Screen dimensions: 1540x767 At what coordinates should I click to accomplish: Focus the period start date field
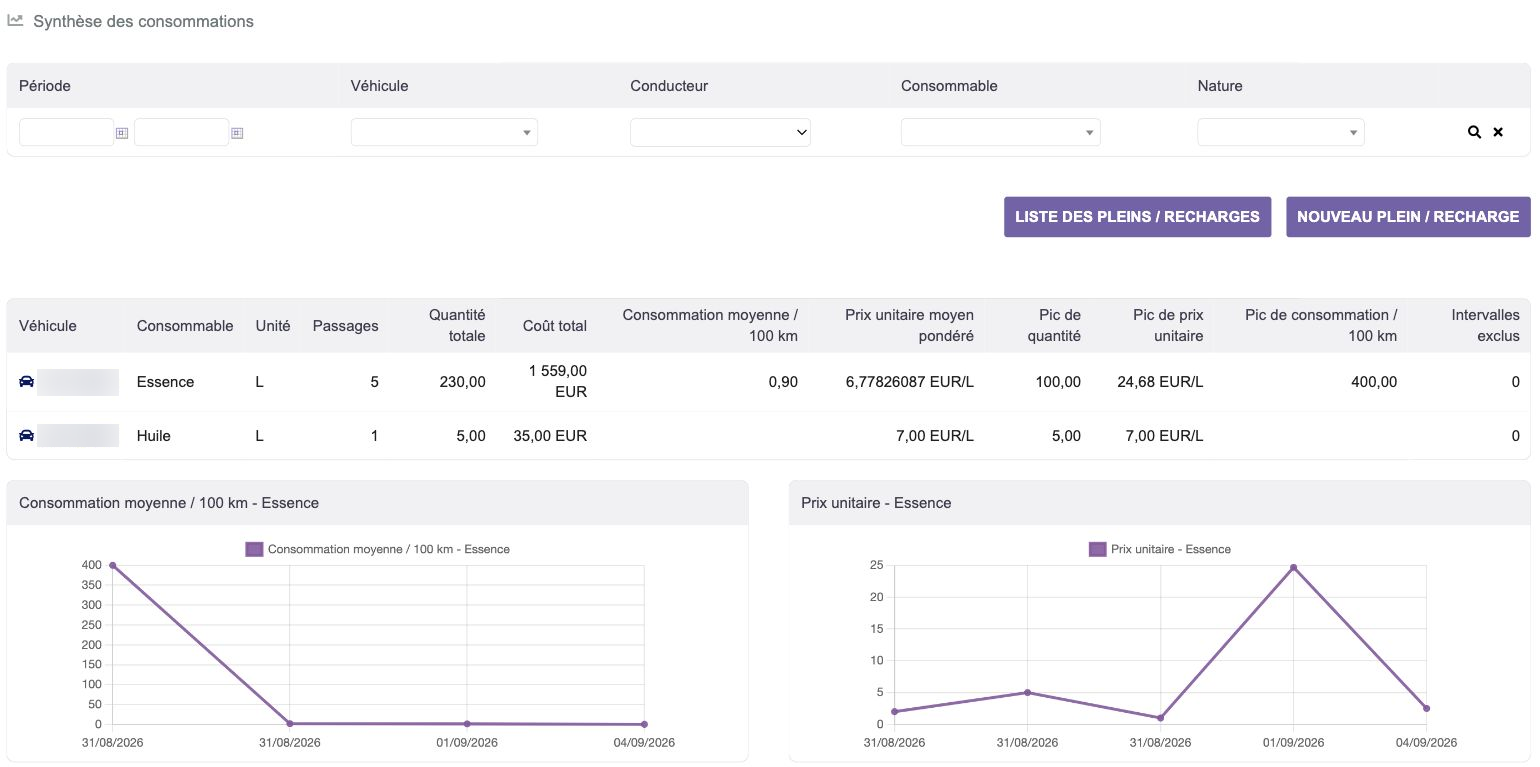66,132
